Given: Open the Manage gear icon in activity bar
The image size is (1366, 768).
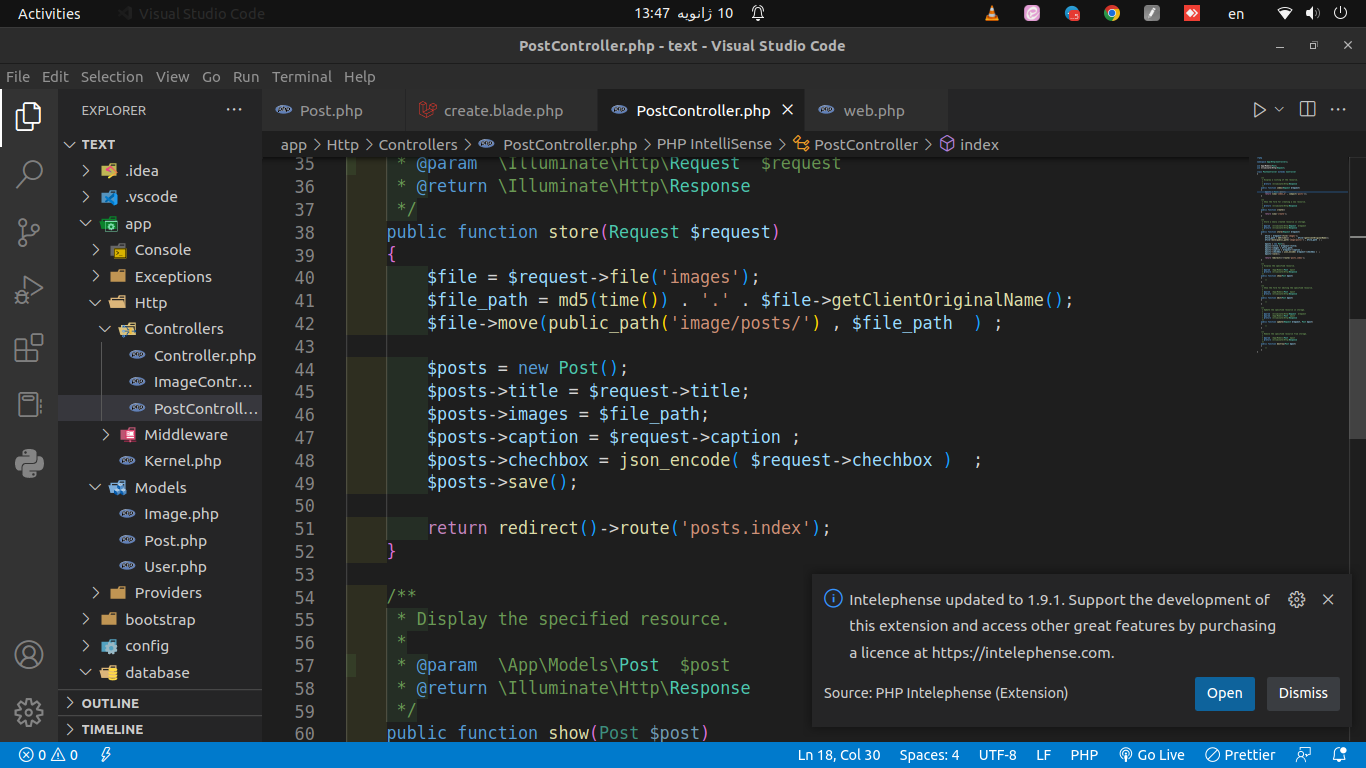Looking at the screenshot, I should (28, 712).
